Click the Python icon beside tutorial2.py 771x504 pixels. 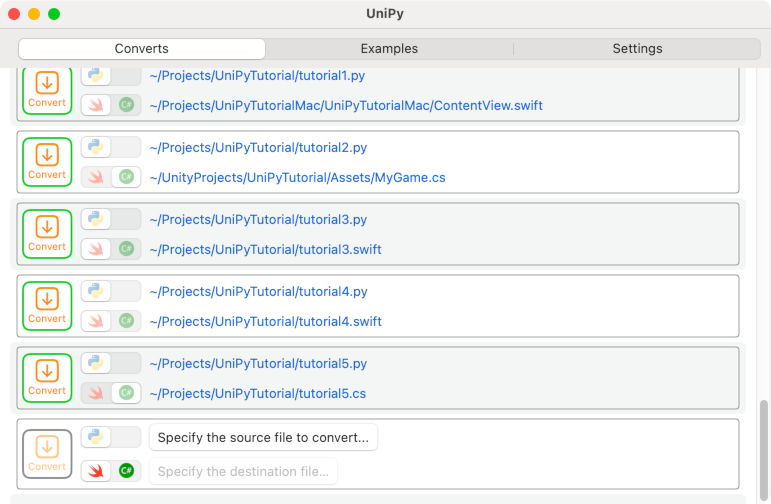(x=96, y=147)
